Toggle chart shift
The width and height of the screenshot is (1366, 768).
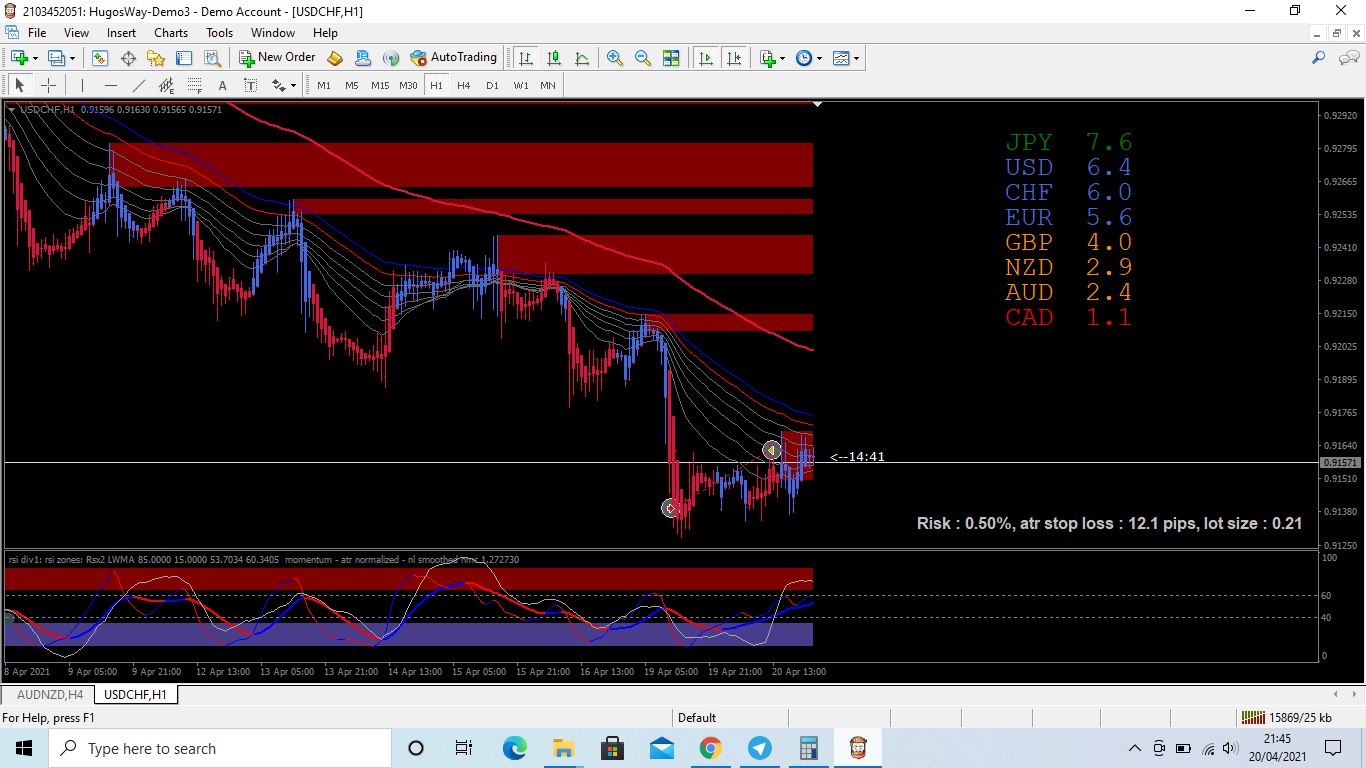click(734, 58)
